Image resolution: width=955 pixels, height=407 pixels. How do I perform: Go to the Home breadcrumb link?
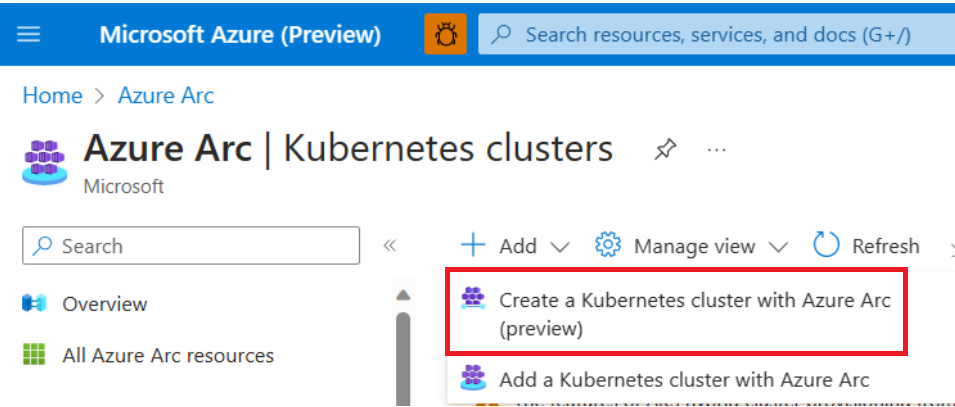click(52, 96)
